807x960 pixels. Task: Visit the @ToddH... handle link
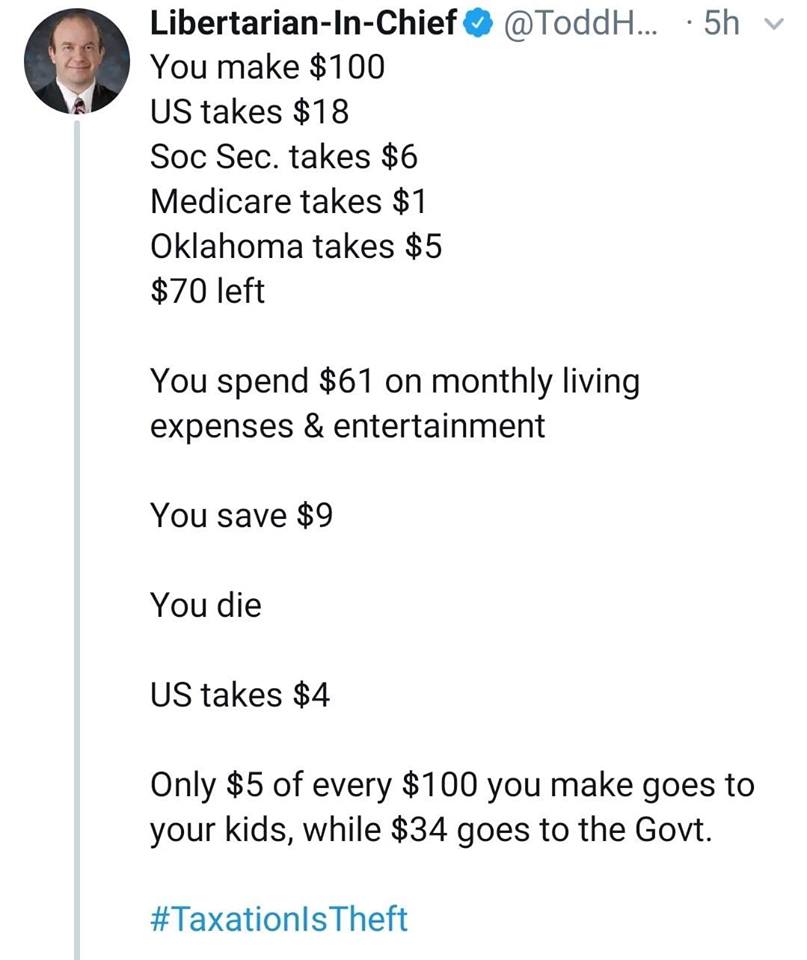coord(580,23)
